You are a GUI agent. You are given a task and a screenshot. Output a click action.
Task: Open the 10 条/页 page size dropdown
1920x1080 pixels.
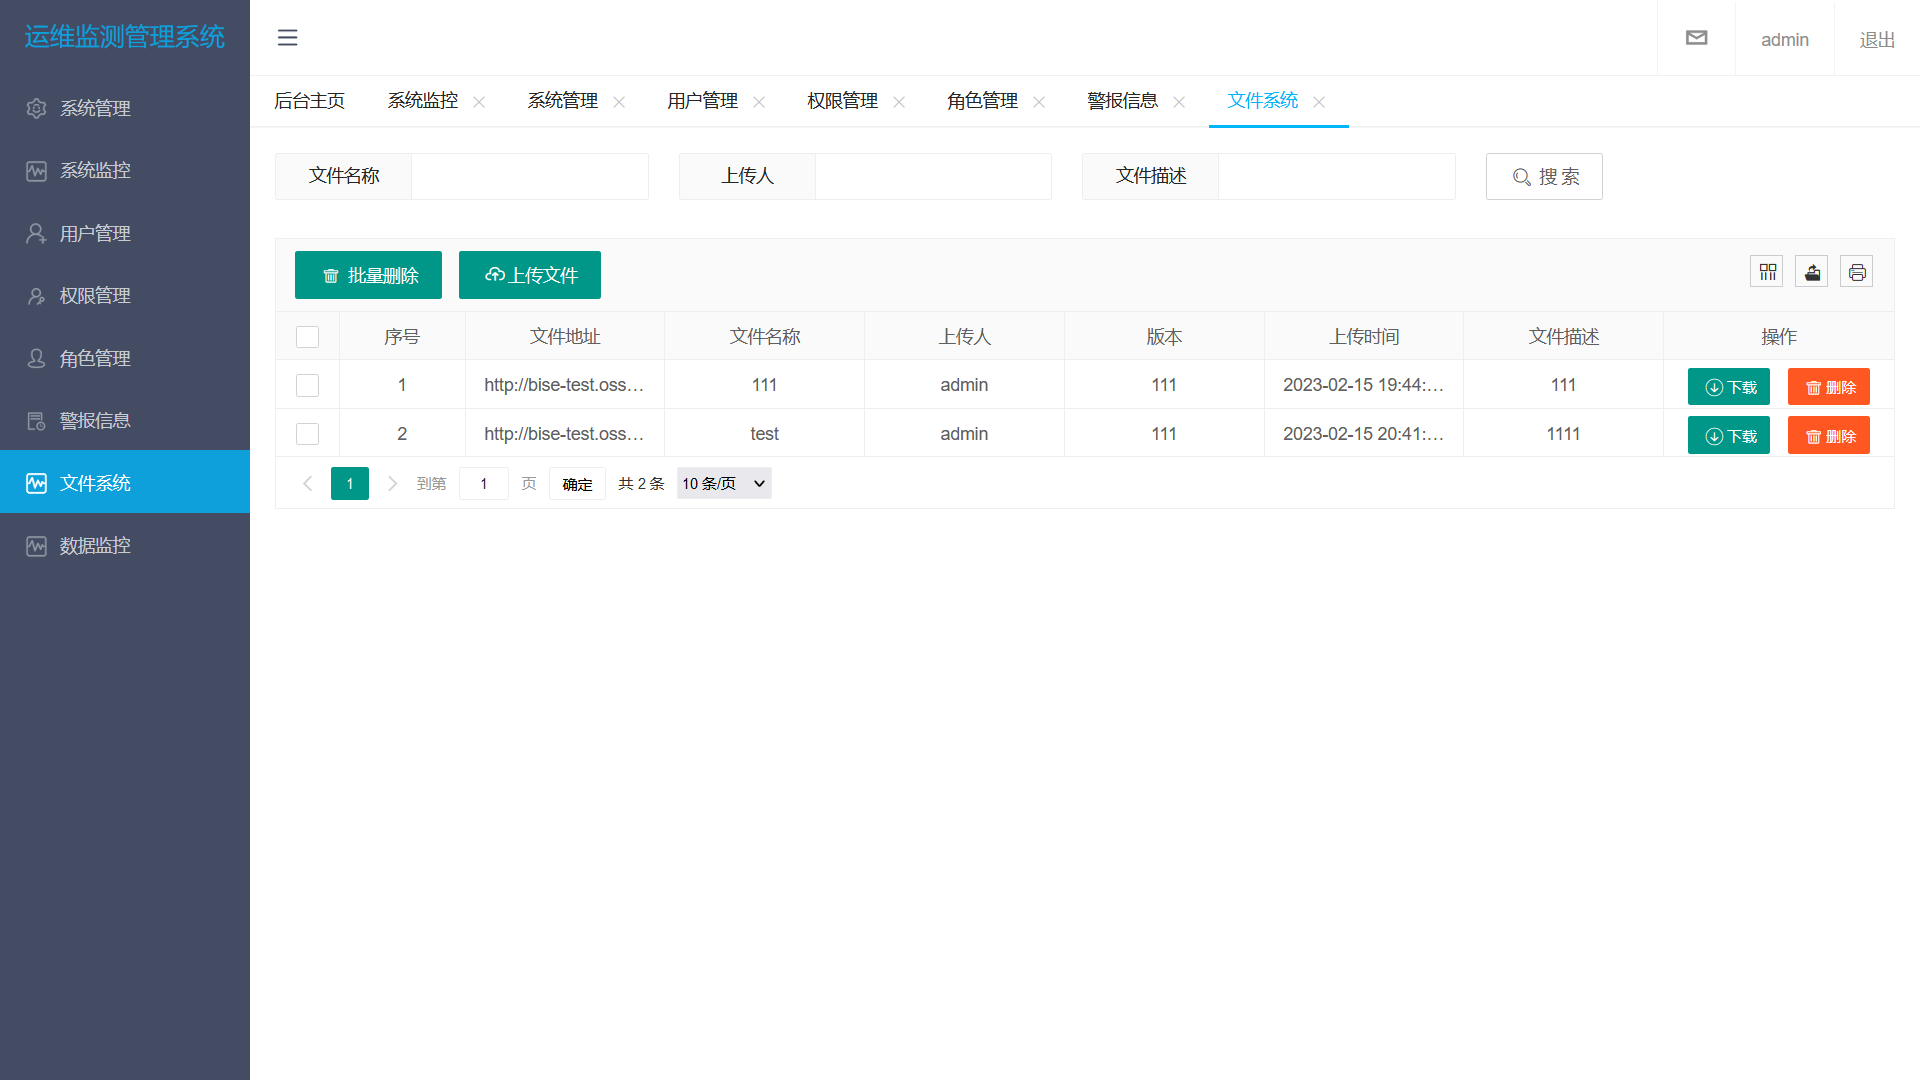[724, 484]
